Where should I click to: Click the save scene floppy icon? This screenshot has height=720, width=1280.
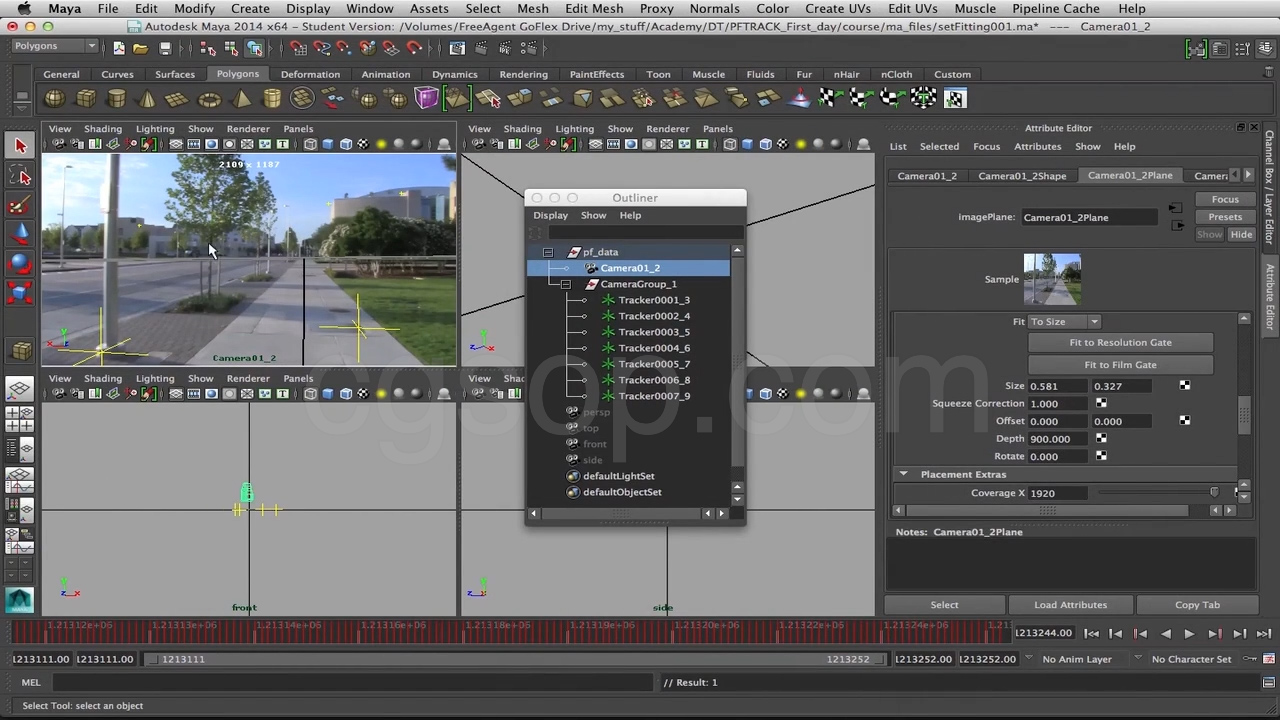point(165,48)
